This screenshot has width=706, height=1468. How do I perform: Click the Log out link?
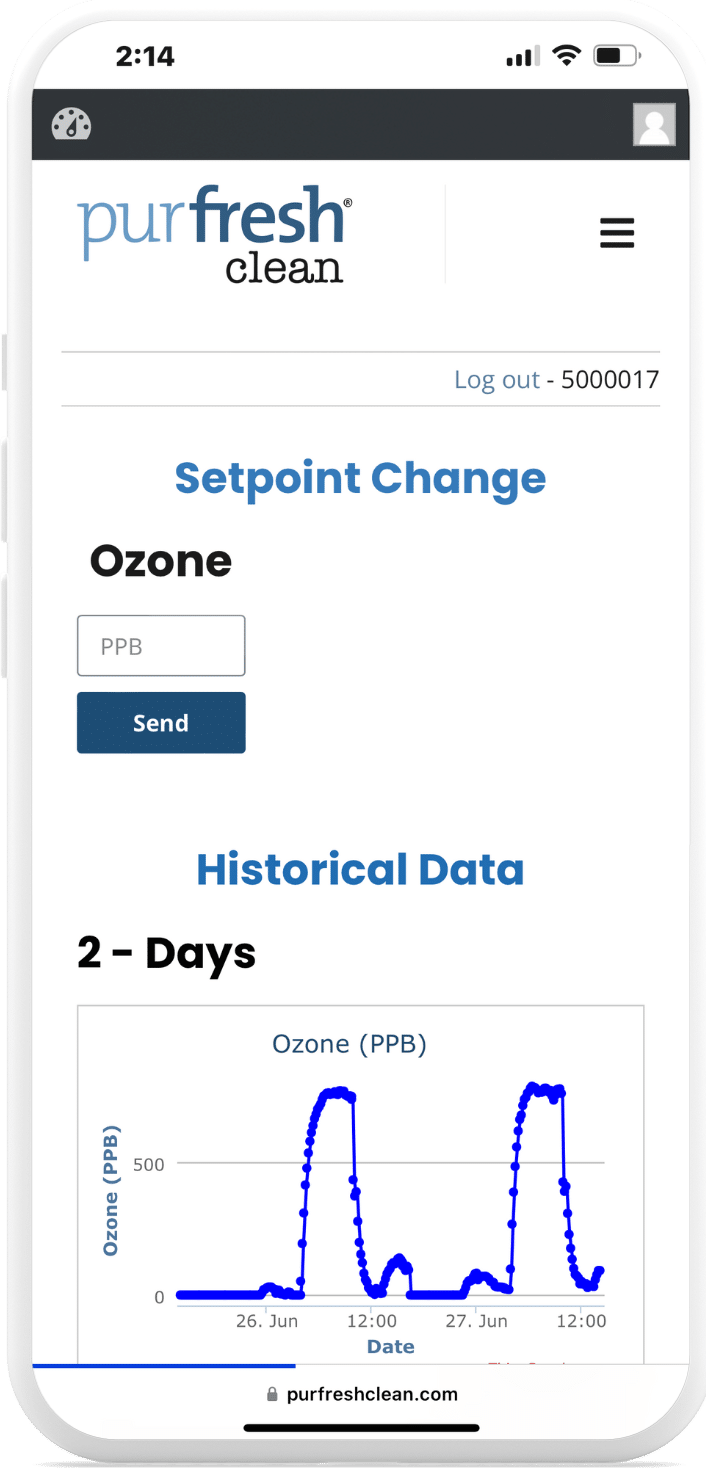pos(497,380)
